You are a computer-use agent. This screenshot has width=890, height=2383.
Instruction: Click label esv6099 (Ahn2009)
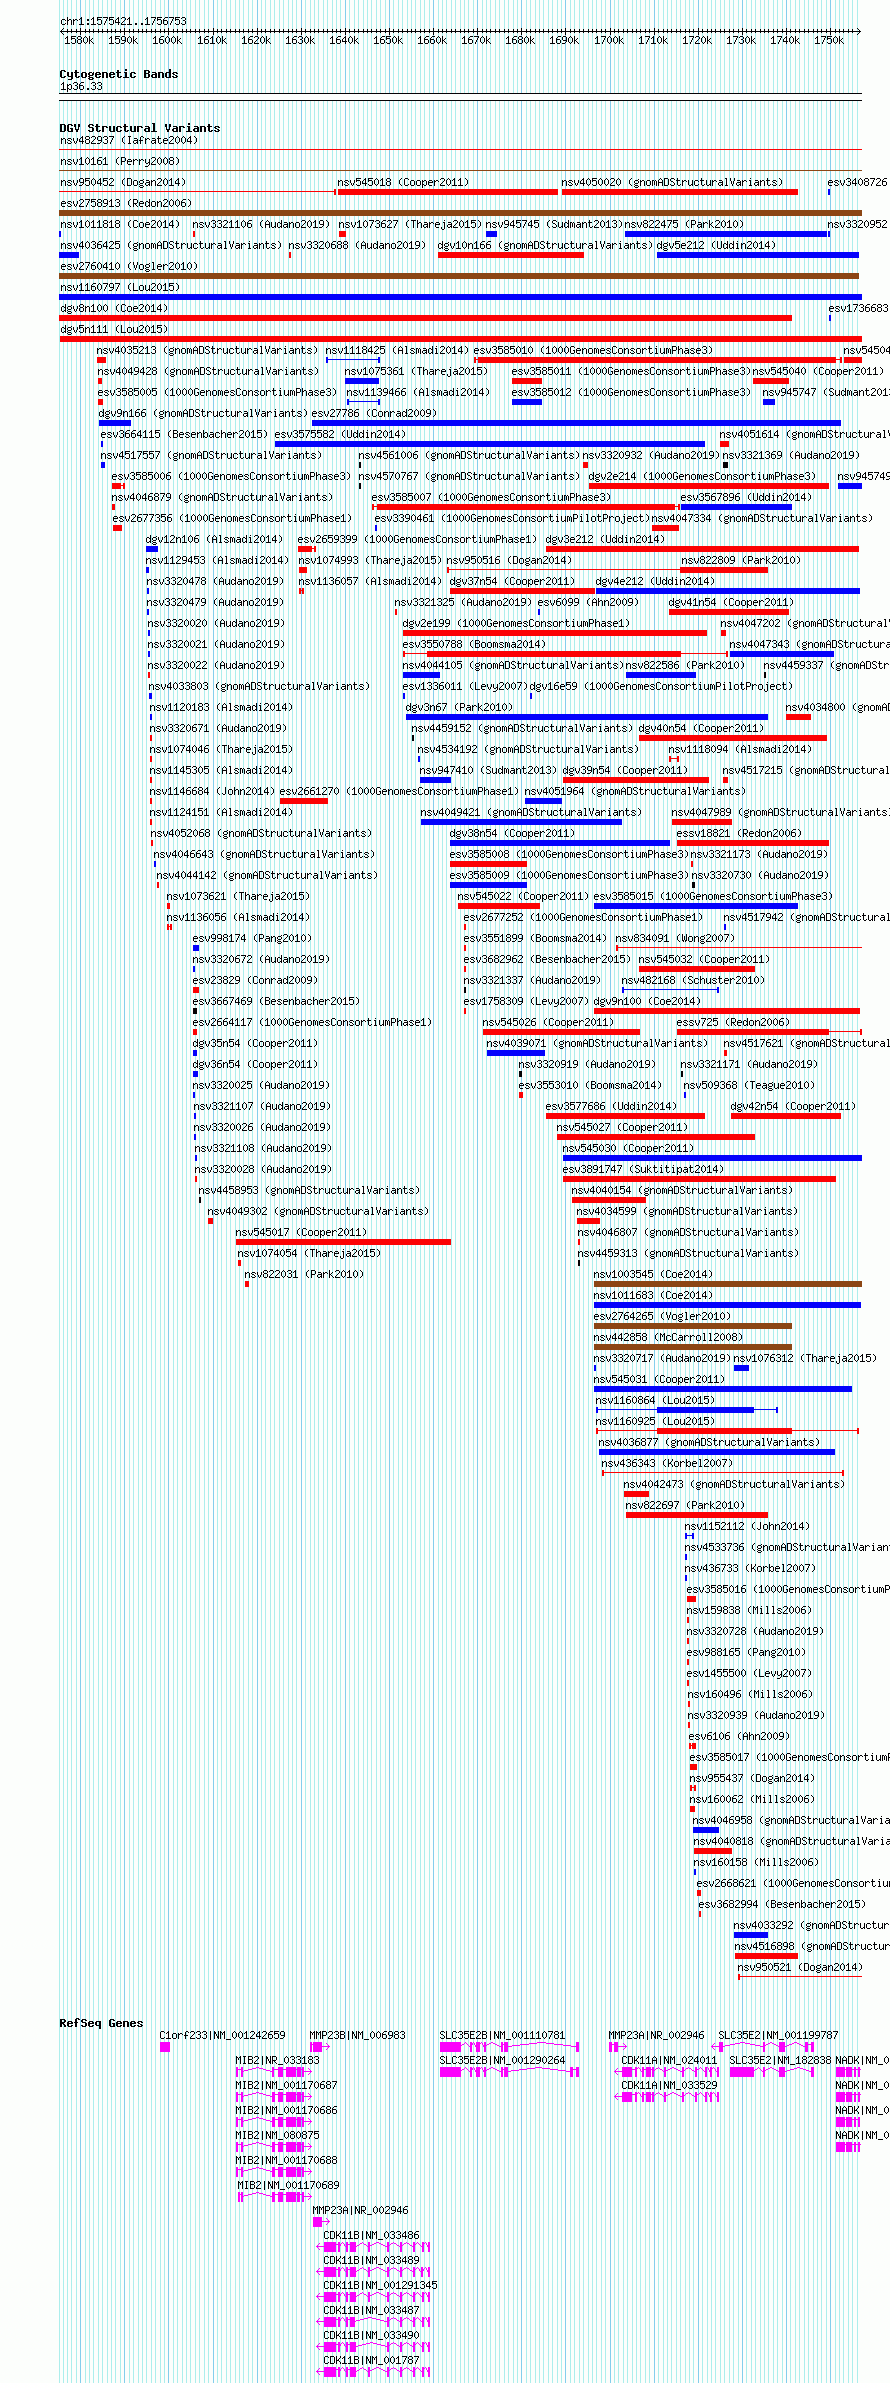click(588, 603)
